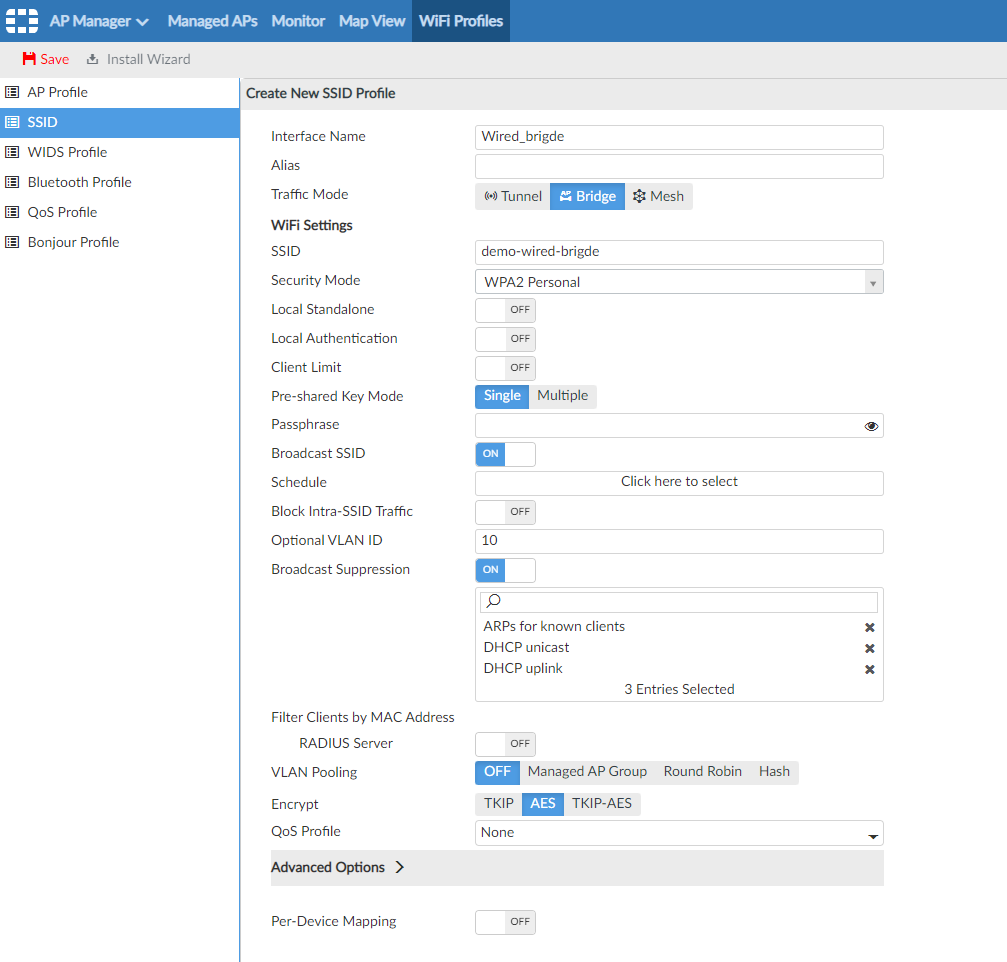
Task: Open the Security Mode dropdown
Action: point(679,282)
